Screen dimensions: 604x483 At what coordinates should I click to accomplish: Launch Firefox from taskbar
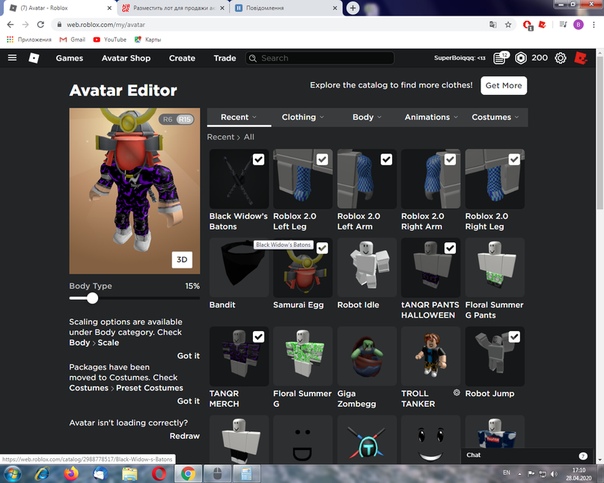[71, 473]
